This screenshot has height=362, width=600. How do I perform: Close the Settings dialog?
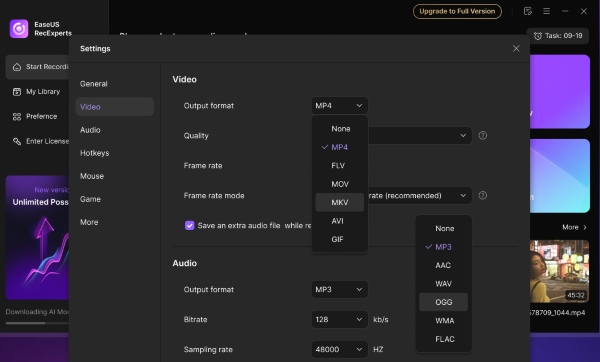point(516,48)
